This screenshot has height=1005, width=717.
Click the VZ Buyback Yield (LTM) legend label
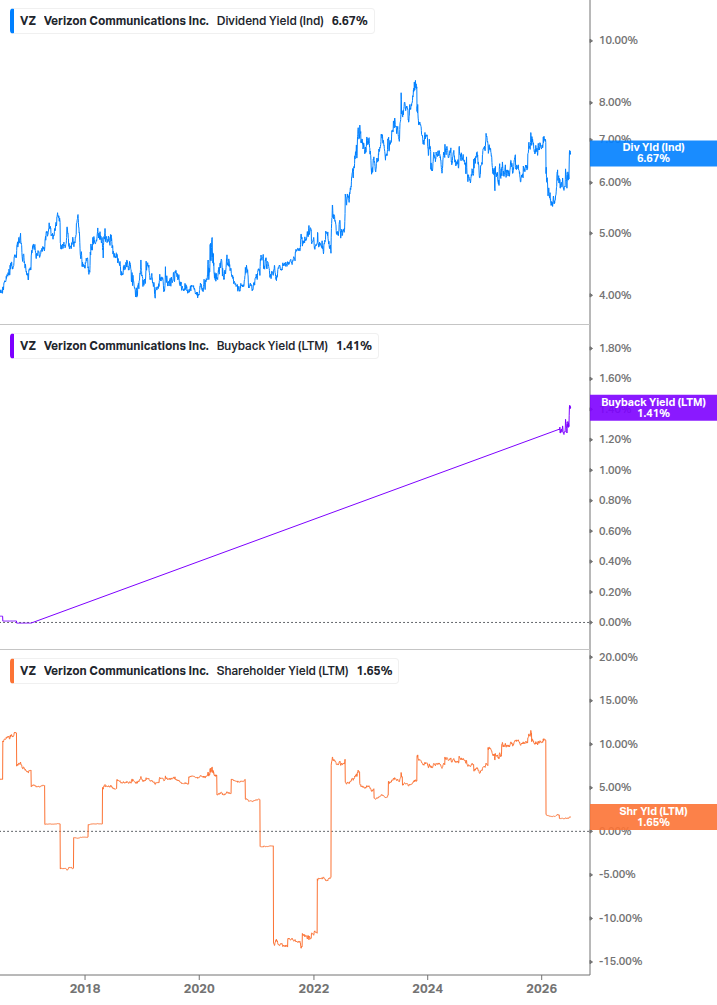tap(194, 346)
